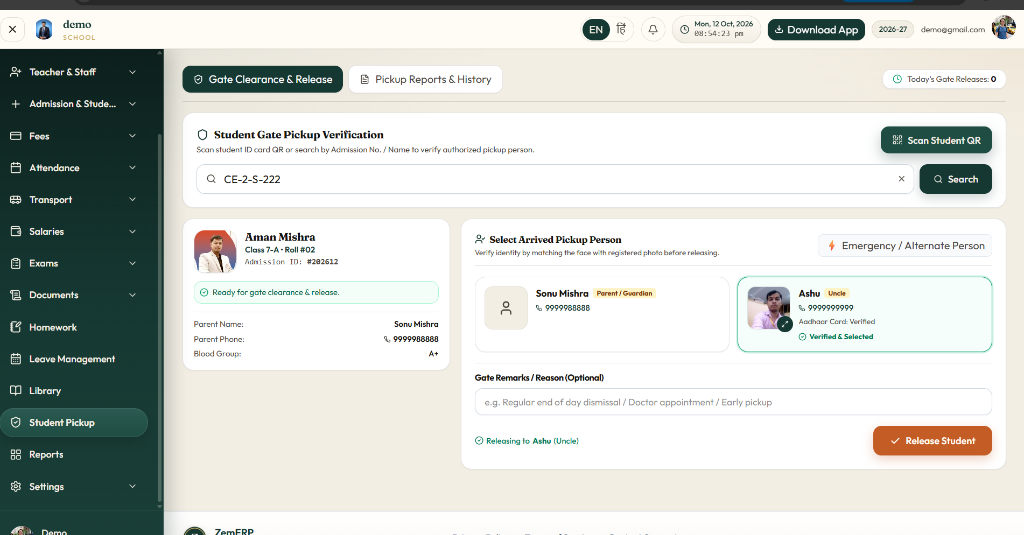1024x535 pixels.
Task: Click Library book icon in sidebar
Action: 16,391
